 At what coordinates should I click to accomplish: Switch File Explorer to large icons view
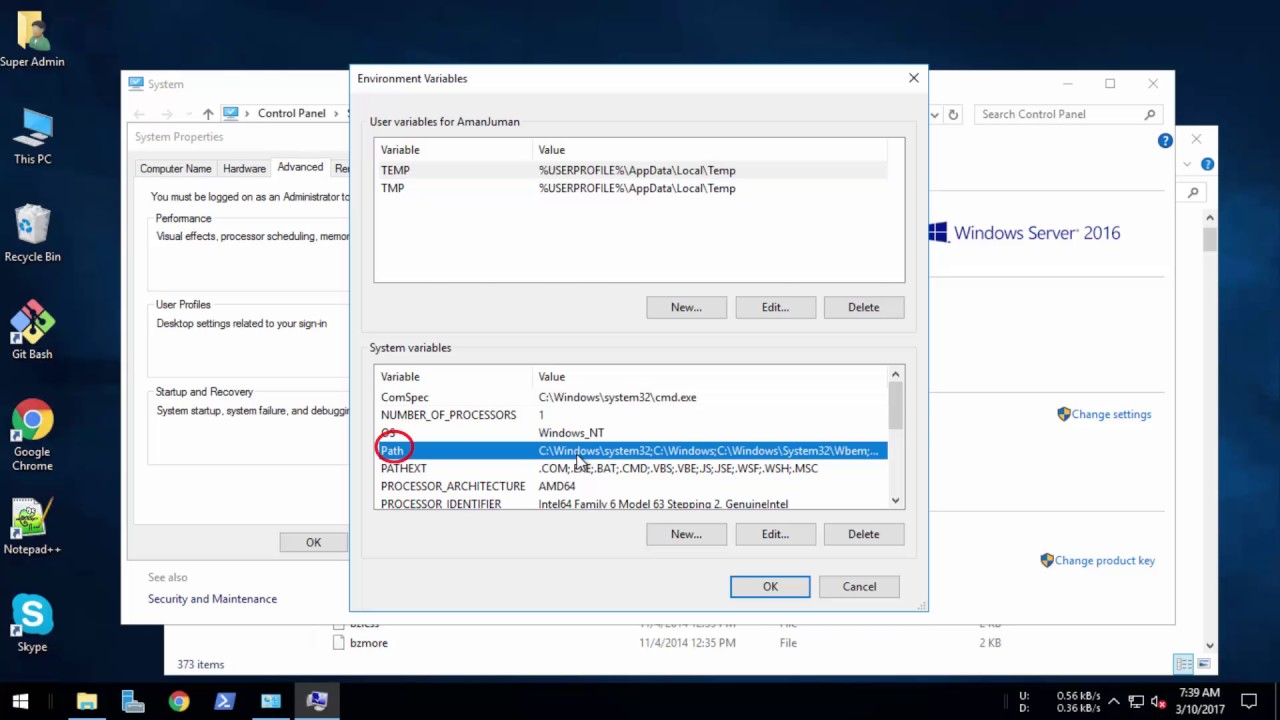pos(1205,664)
